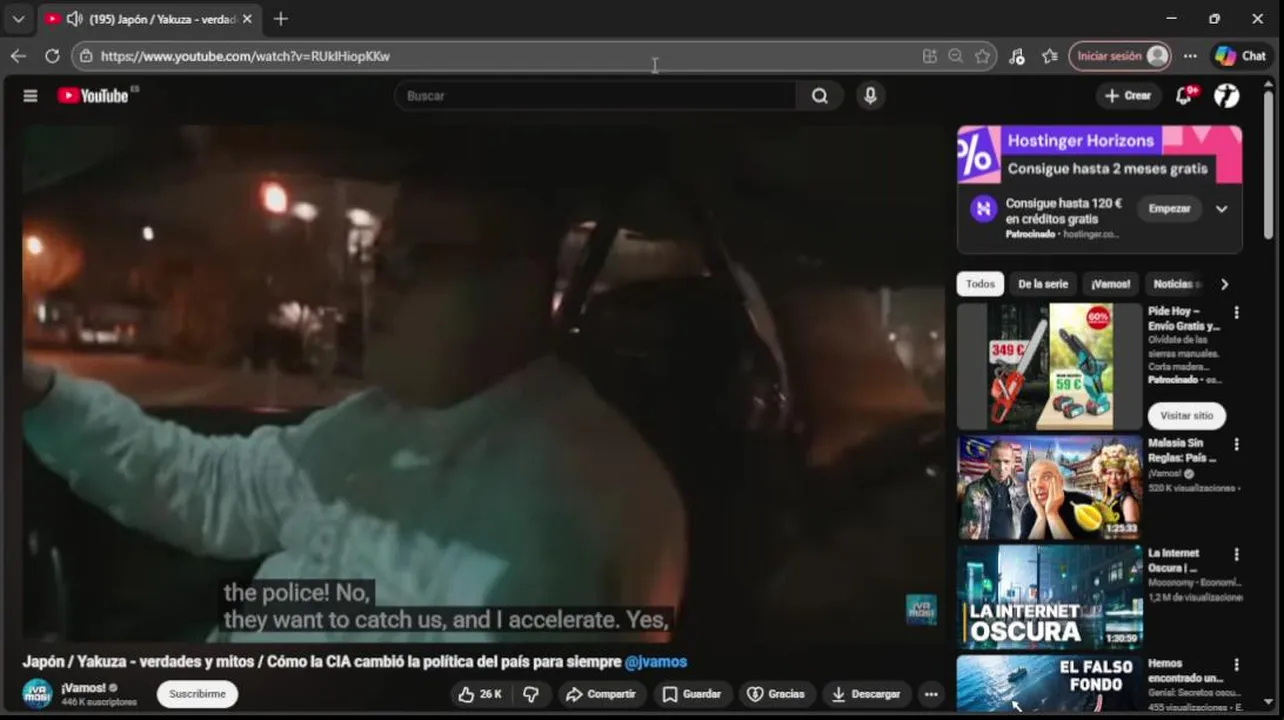This screenshot has width=1284, height=720.
Task: Reload the page
Action: pos(52,56)
